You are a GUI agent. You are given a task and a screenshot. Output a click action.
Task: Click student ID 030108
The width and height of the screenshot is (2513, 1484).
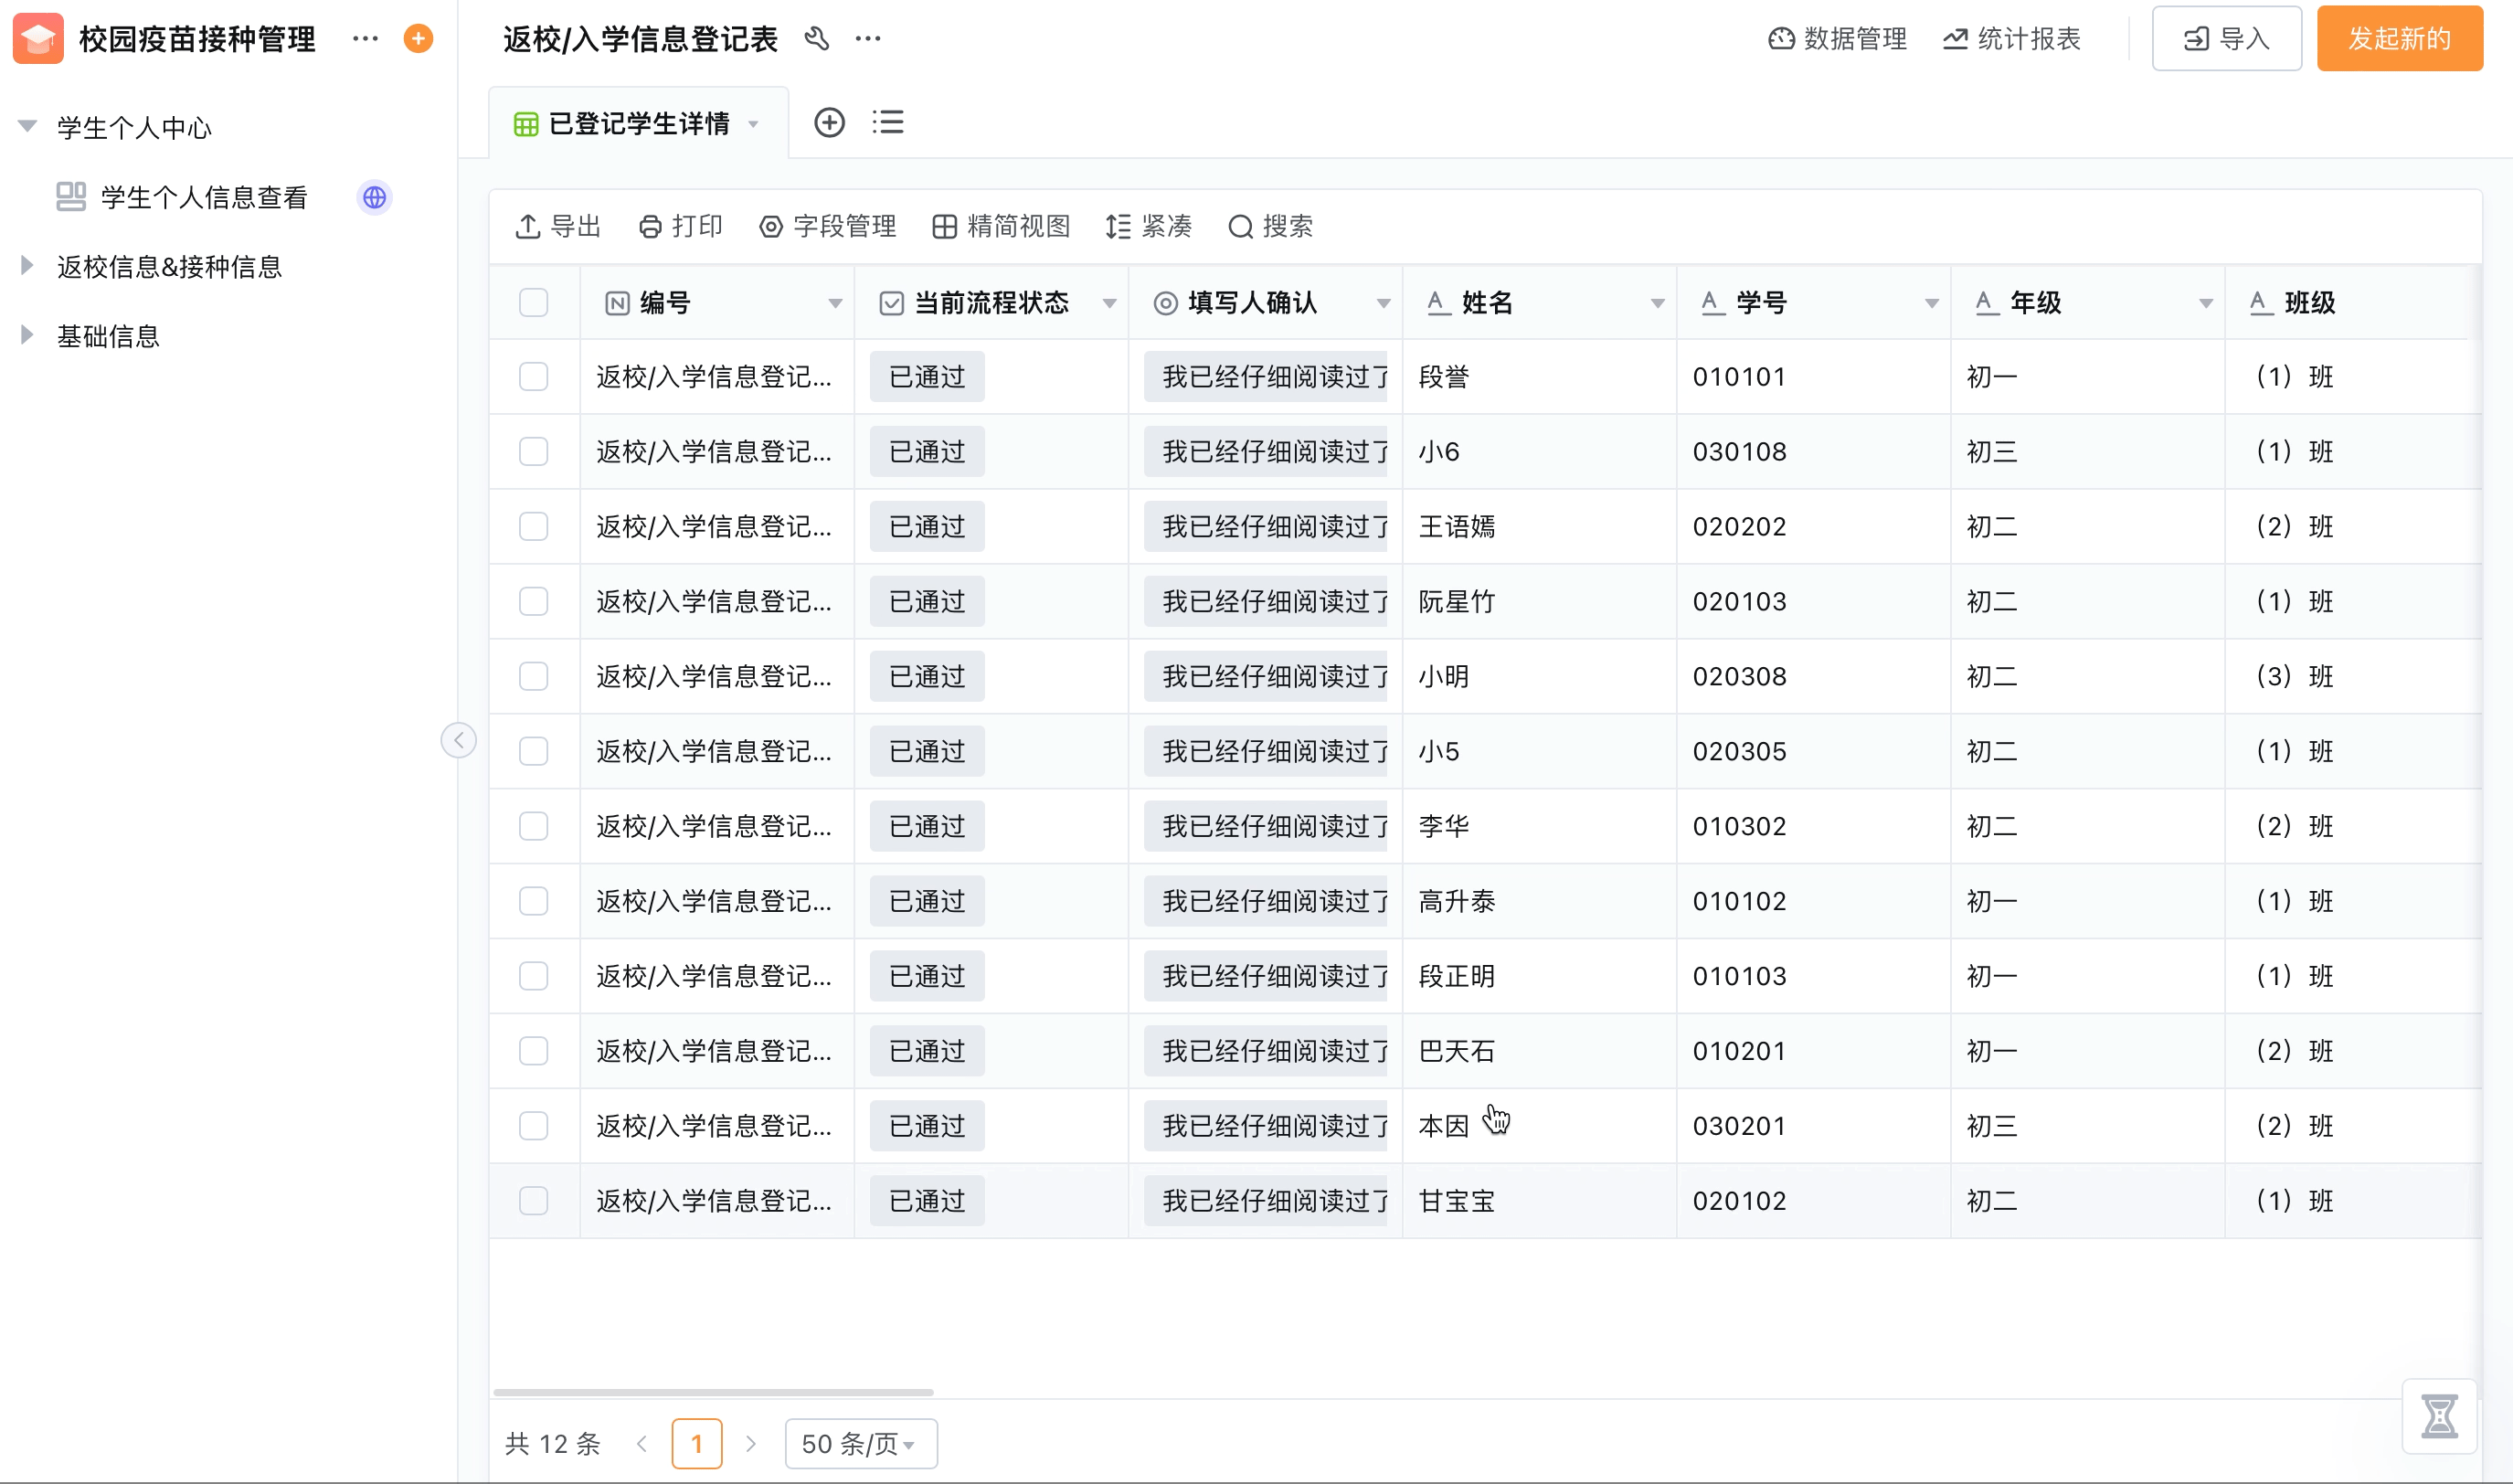pos(1739,451)
